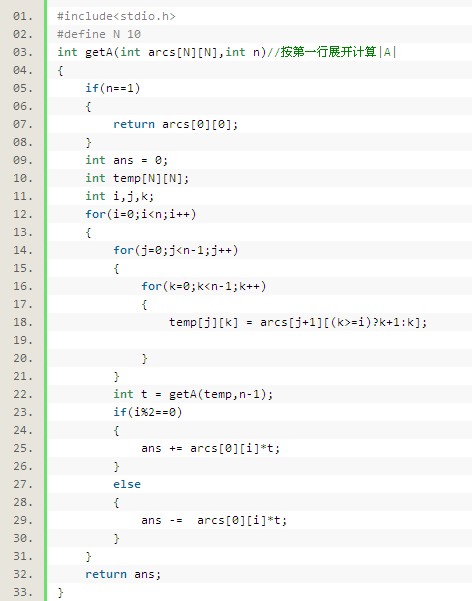Click the for(k=0;k<n-1;k++) loop header
472x601 pixels.
point(204,286)
